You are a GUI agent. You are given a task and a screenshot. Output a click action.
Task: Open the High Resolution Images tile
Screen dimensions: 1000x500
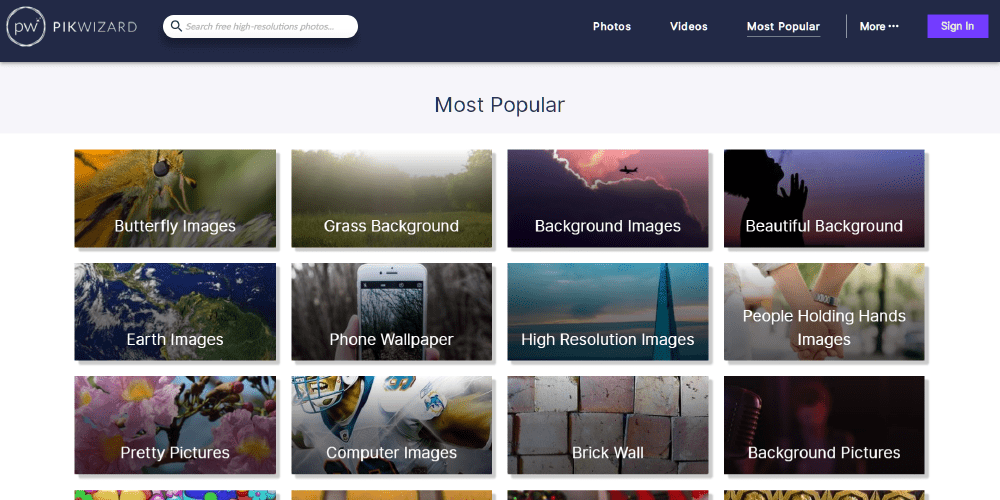tap(608, 312)
